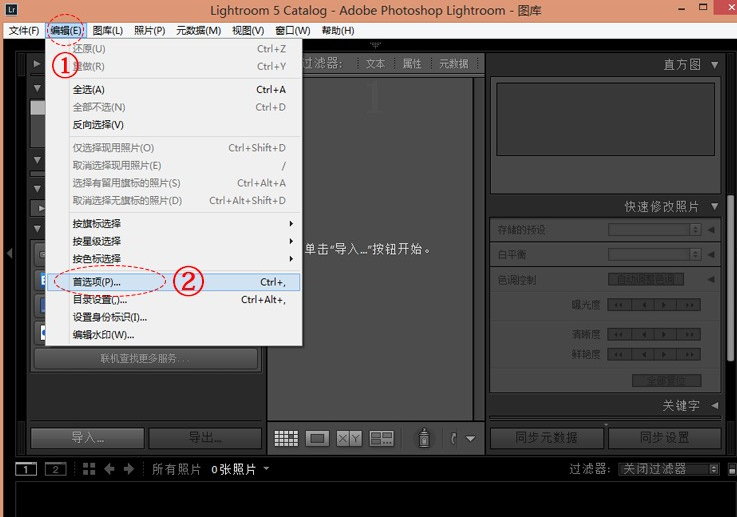
Task: Open the 照片(P) menu
Action: pyautogui.click(x=149, y=31)
